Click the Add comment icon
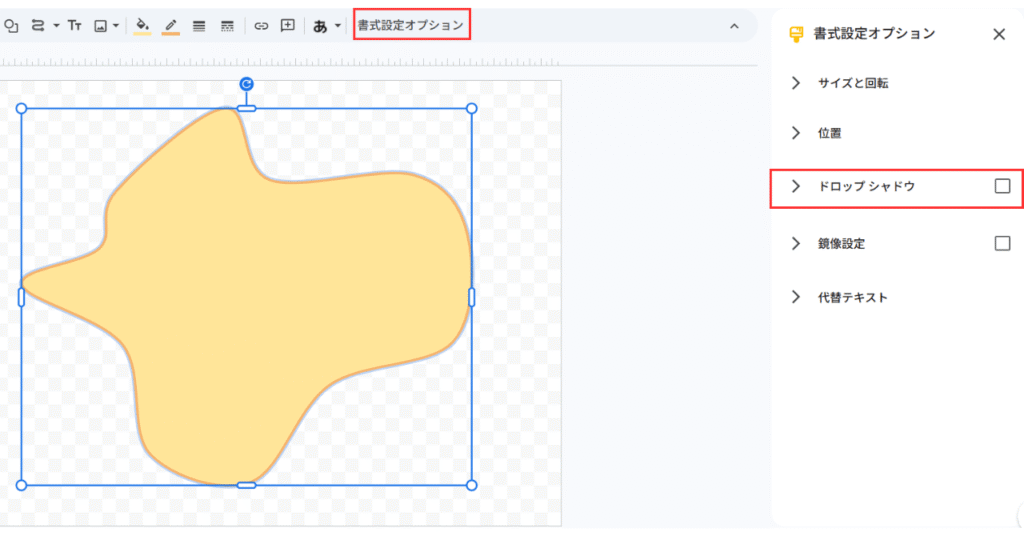Image resolution: width=1024 pixels, height=536 pixels. [288, 26]
